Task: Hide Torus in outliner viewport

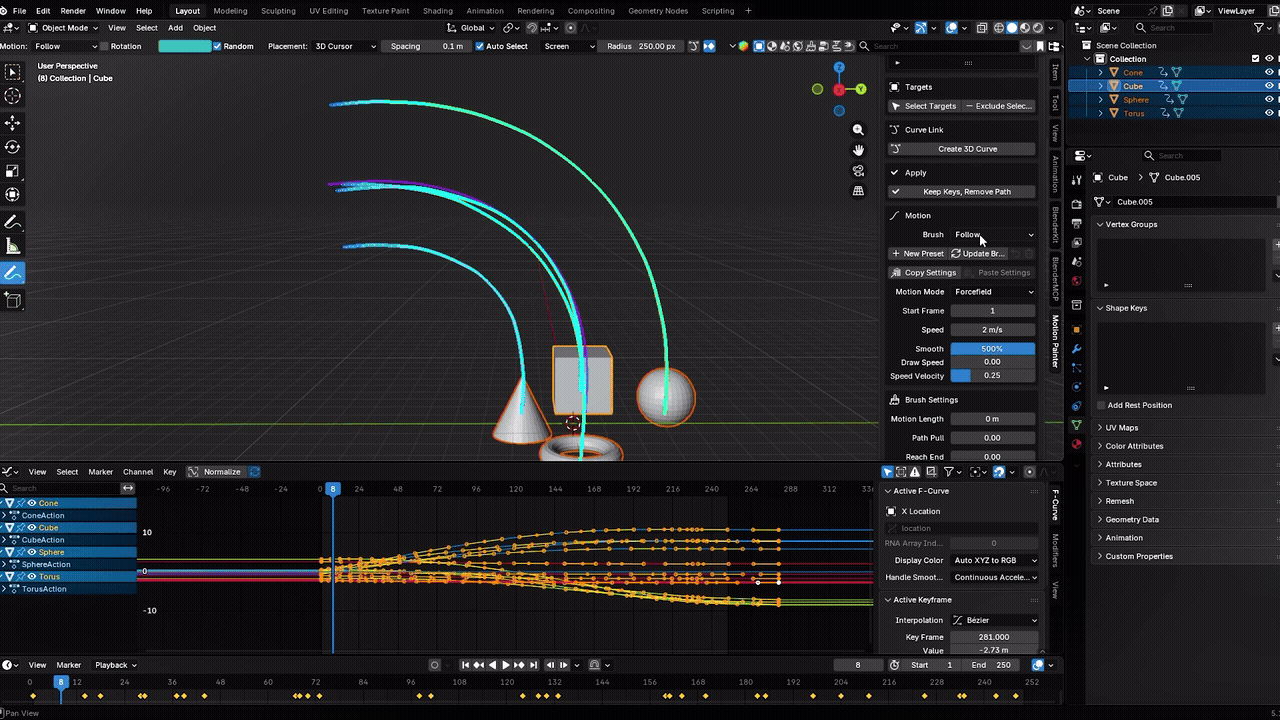Action: (x=1270, y=113)
